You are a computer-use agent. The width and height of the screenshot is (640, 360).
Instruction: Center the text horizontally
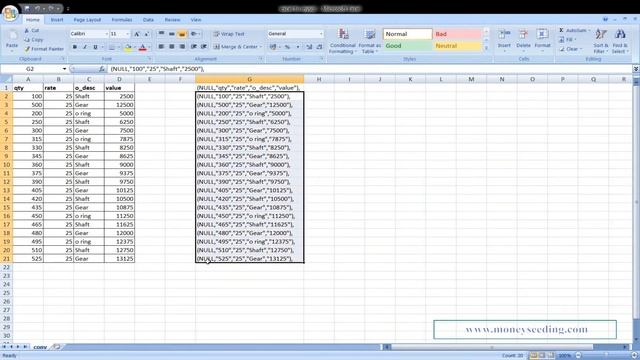pyautogui.click(x=172, y=47)
